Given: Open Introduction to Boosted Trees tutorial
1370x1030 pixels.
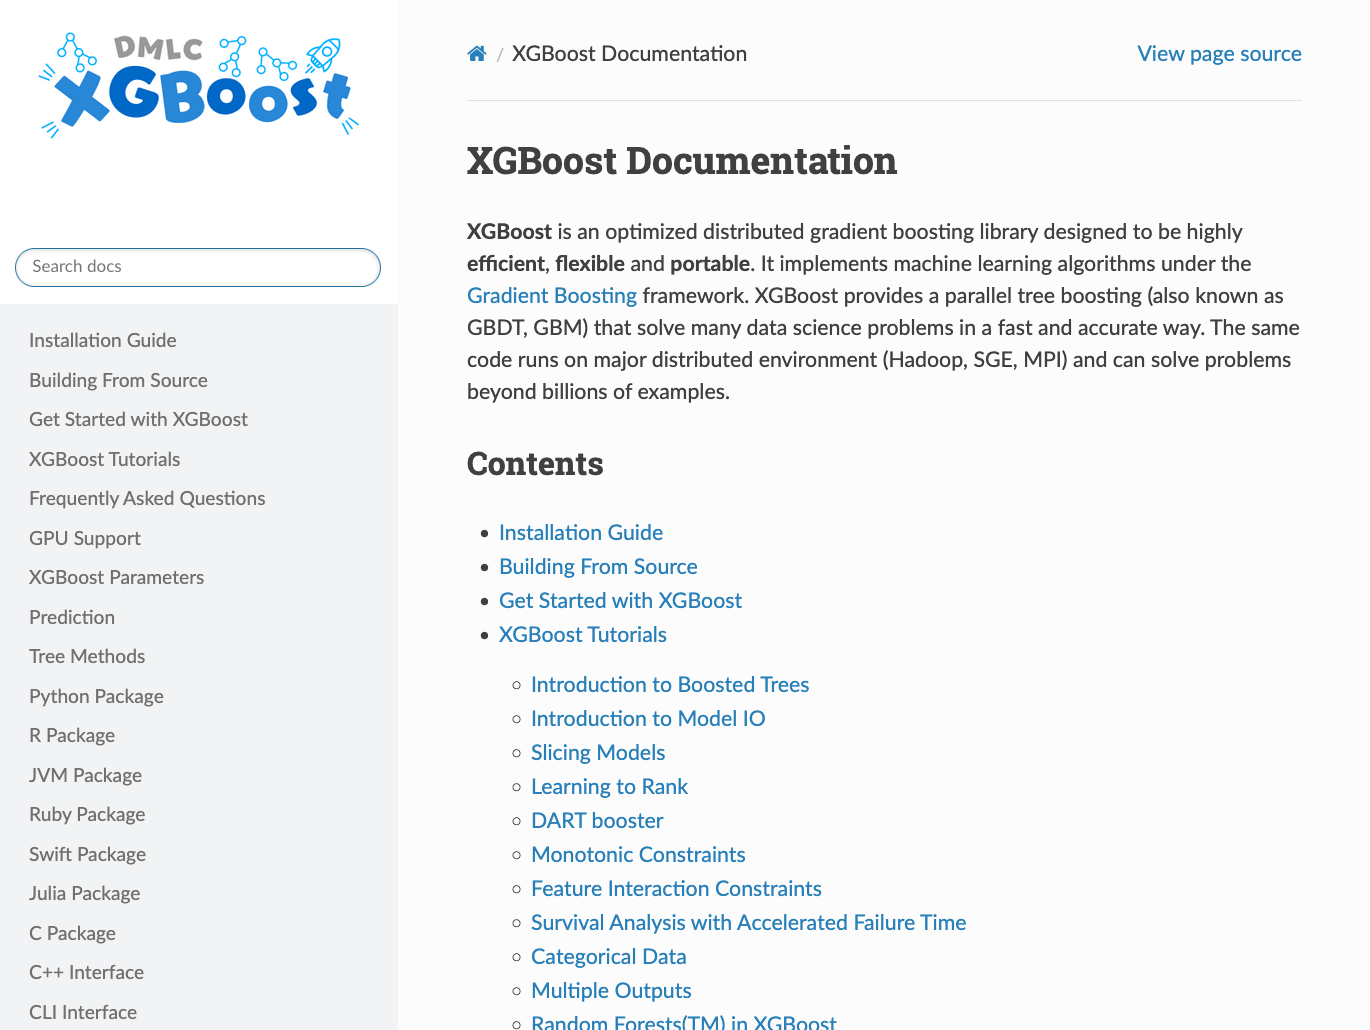Looking at the screenshot, I should pyautogui.click(x=669, y=685).
